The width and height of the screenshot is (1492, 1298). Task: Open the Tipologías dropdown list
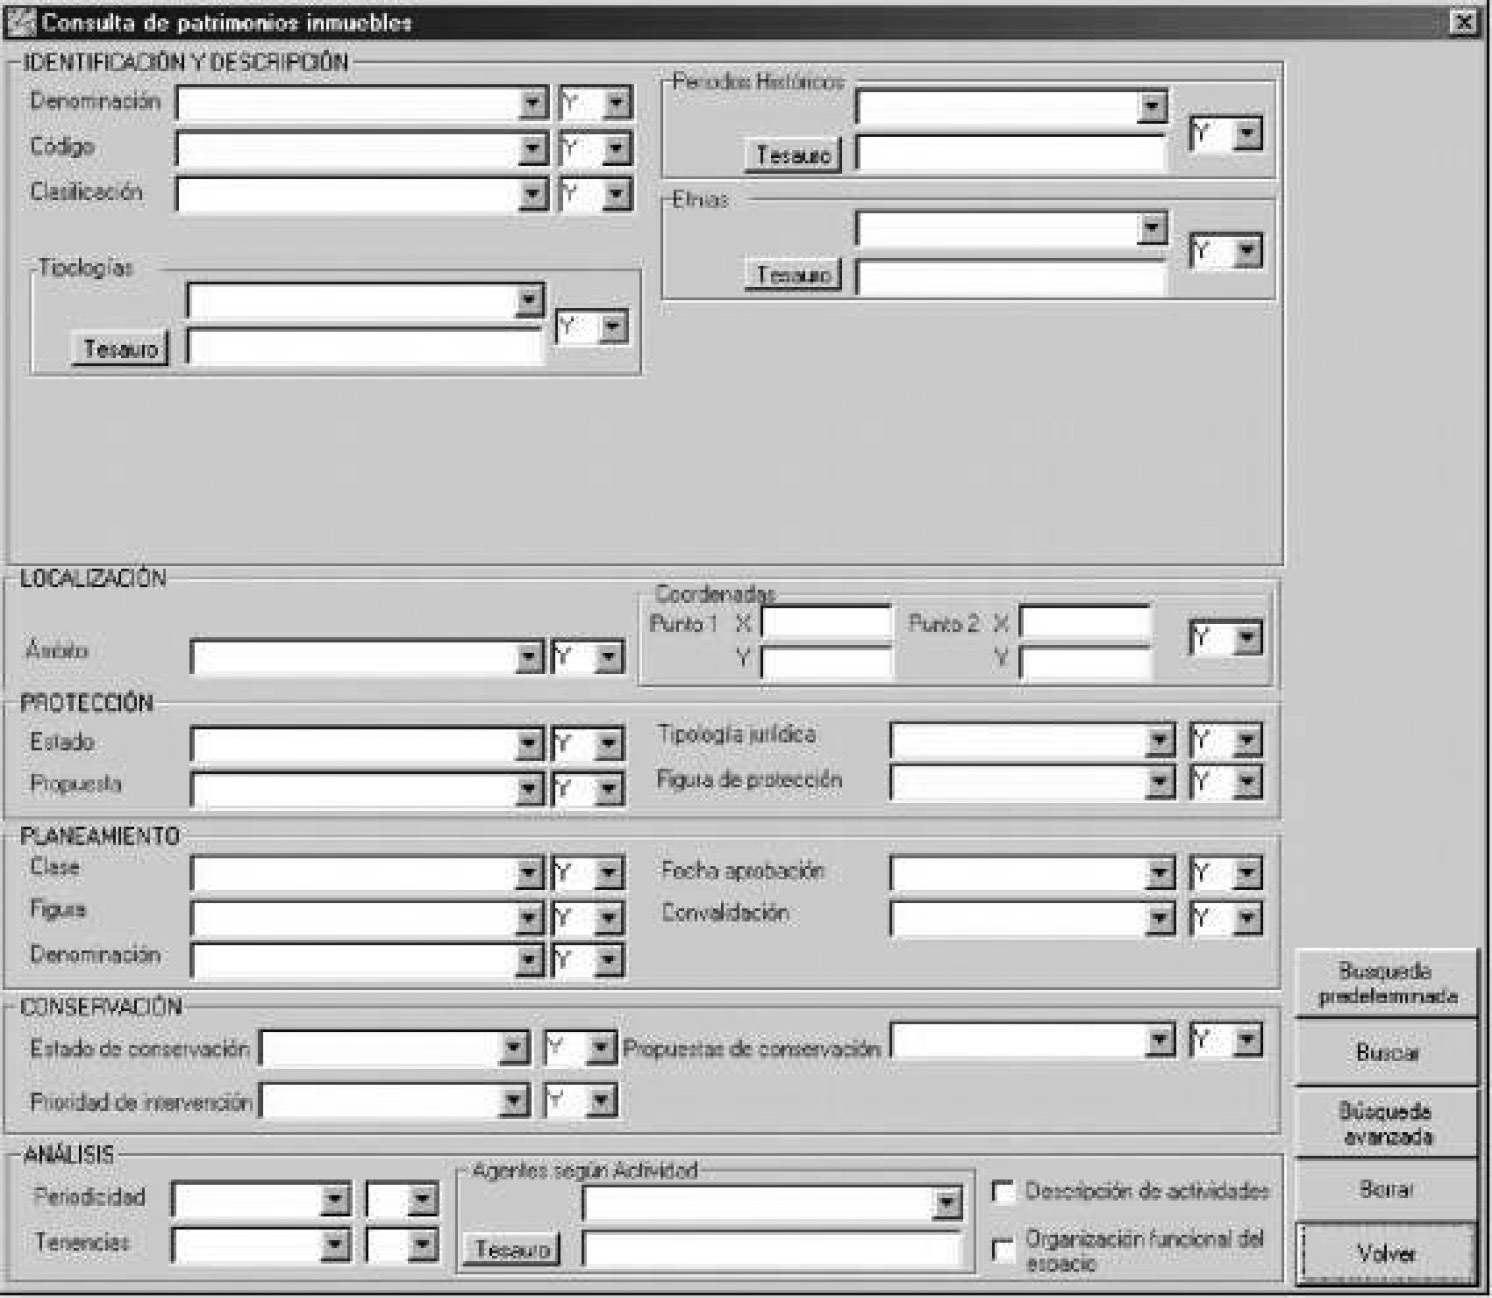(529, 300)
